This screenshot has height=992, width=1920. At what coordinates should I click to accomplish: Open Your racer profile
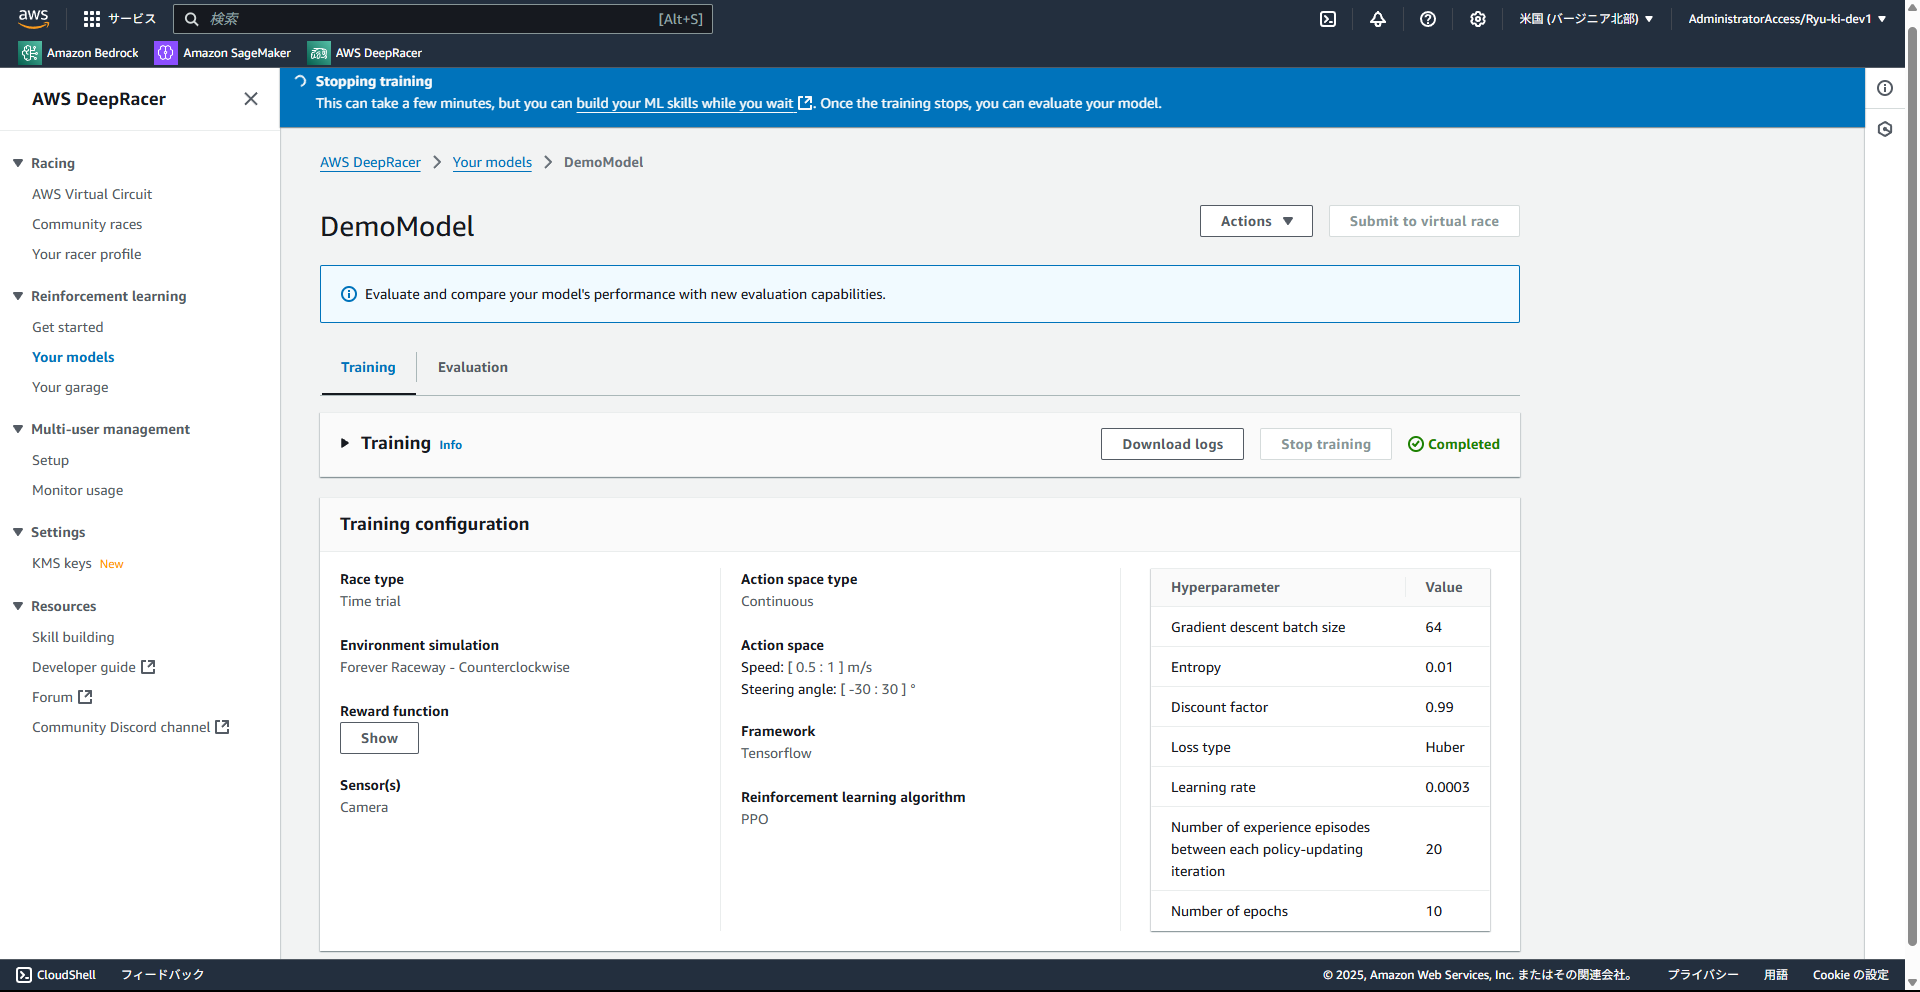click(x=87, y=254)
